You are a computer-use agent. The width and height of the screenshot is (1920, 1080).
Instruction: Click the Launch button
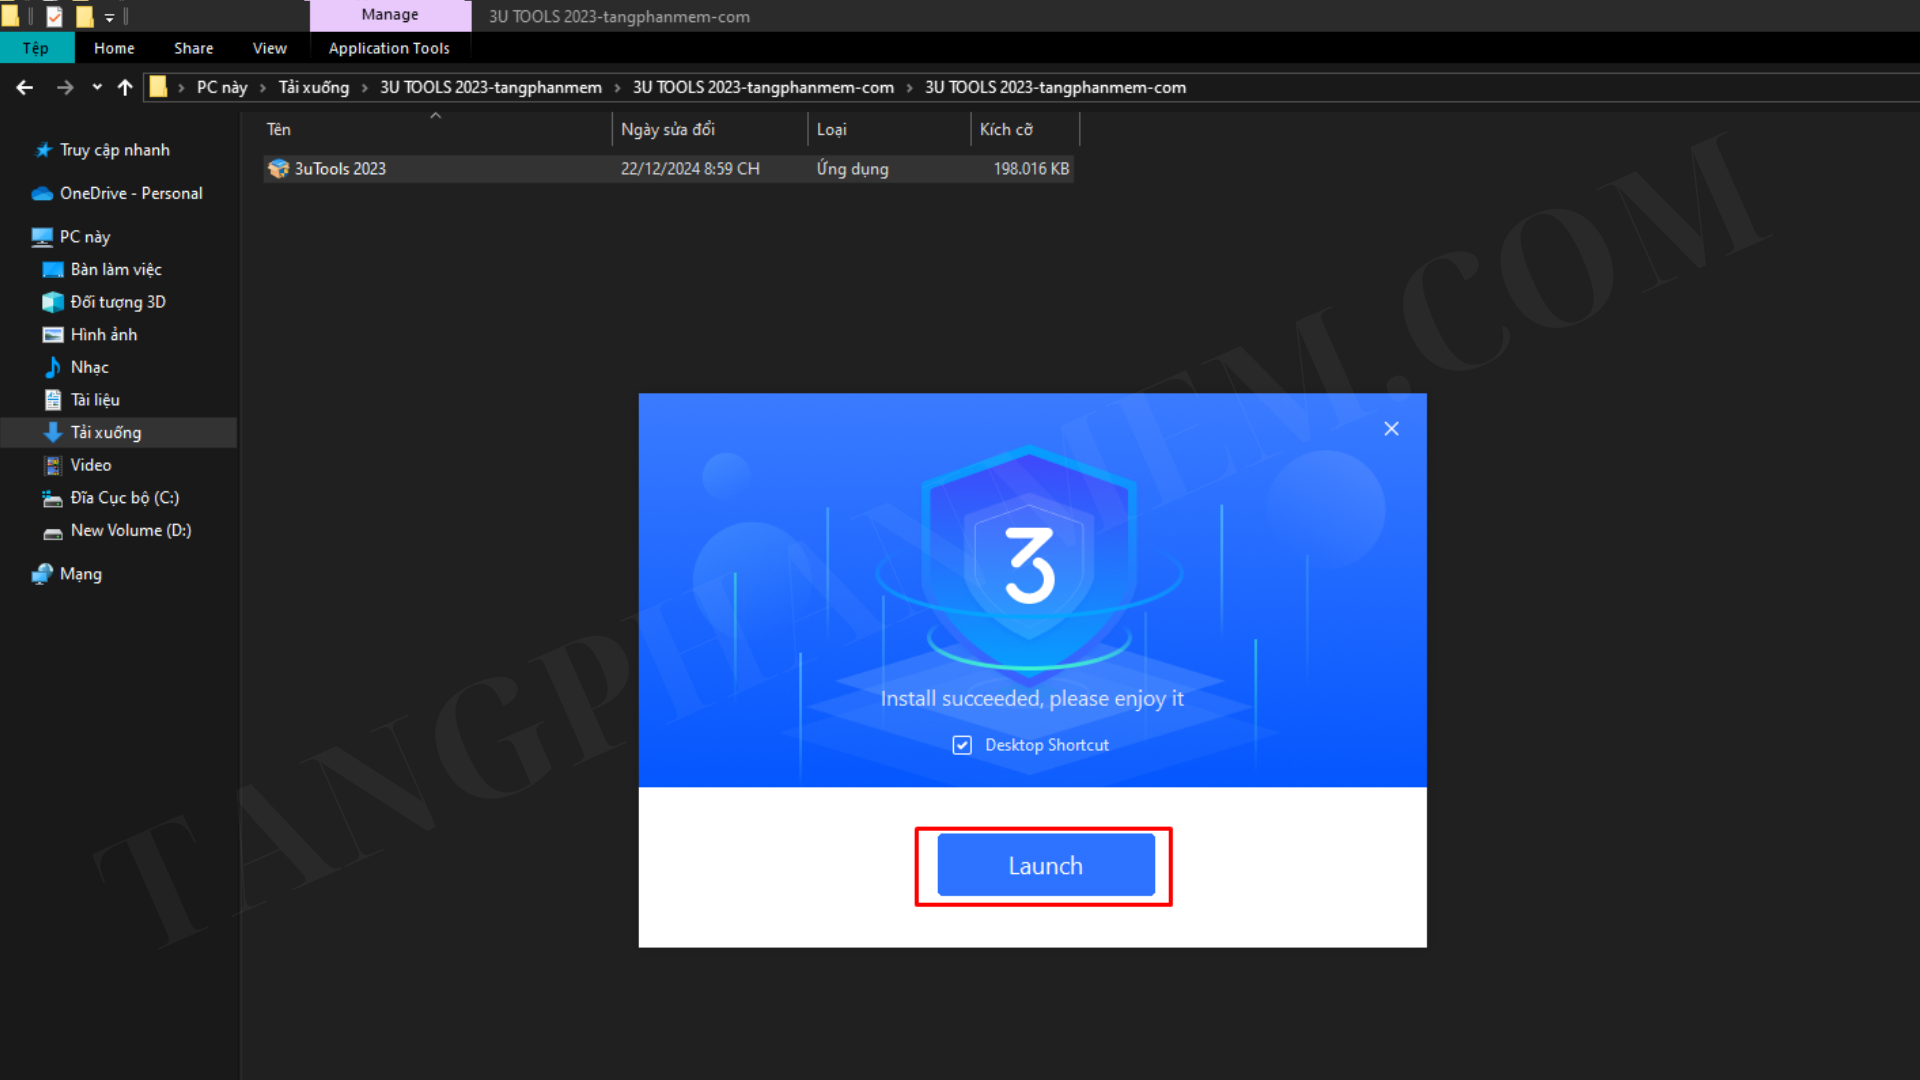[x=1045, y=866]
